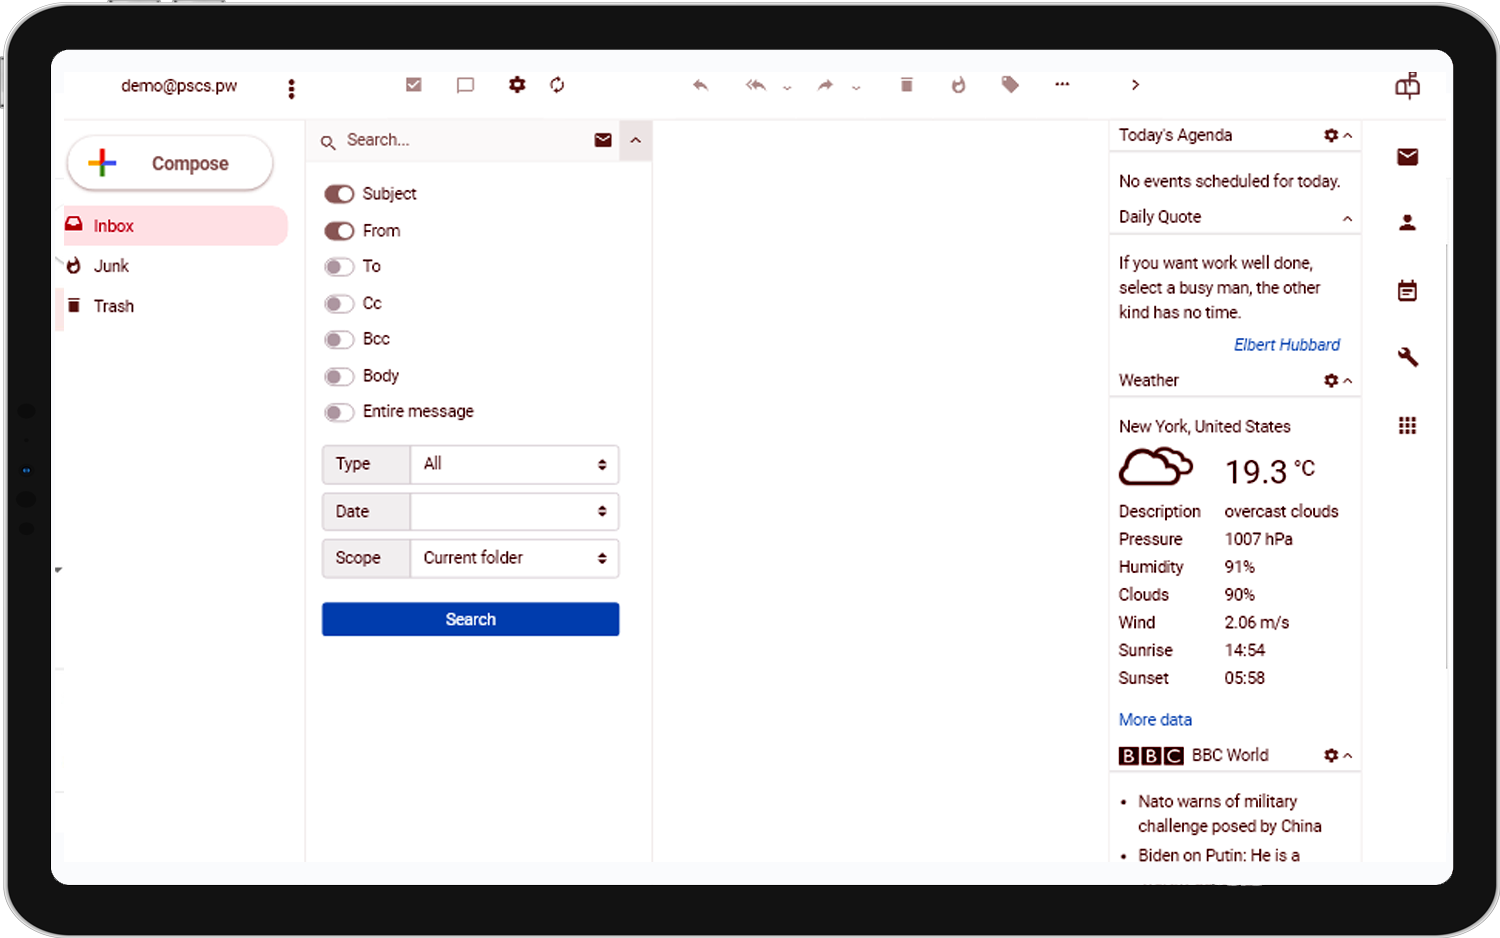1500x938 pixels.
Task: Turn on the Entire message toggle
Action: point(339,412)
